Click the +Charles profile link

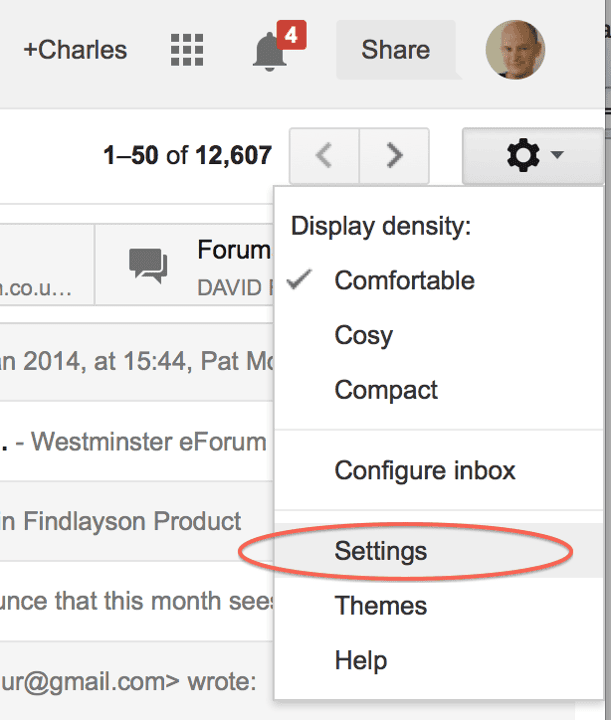pos(75,50)
